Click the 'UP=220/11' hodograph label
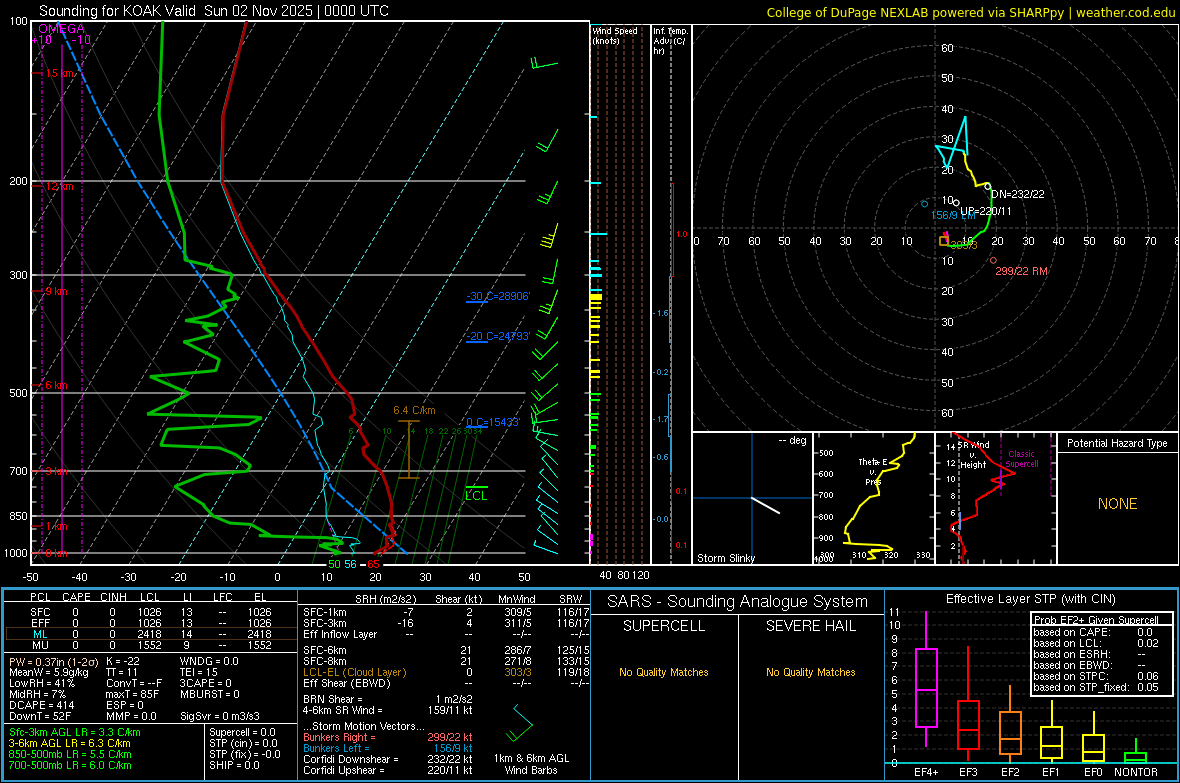 point(986,212)
